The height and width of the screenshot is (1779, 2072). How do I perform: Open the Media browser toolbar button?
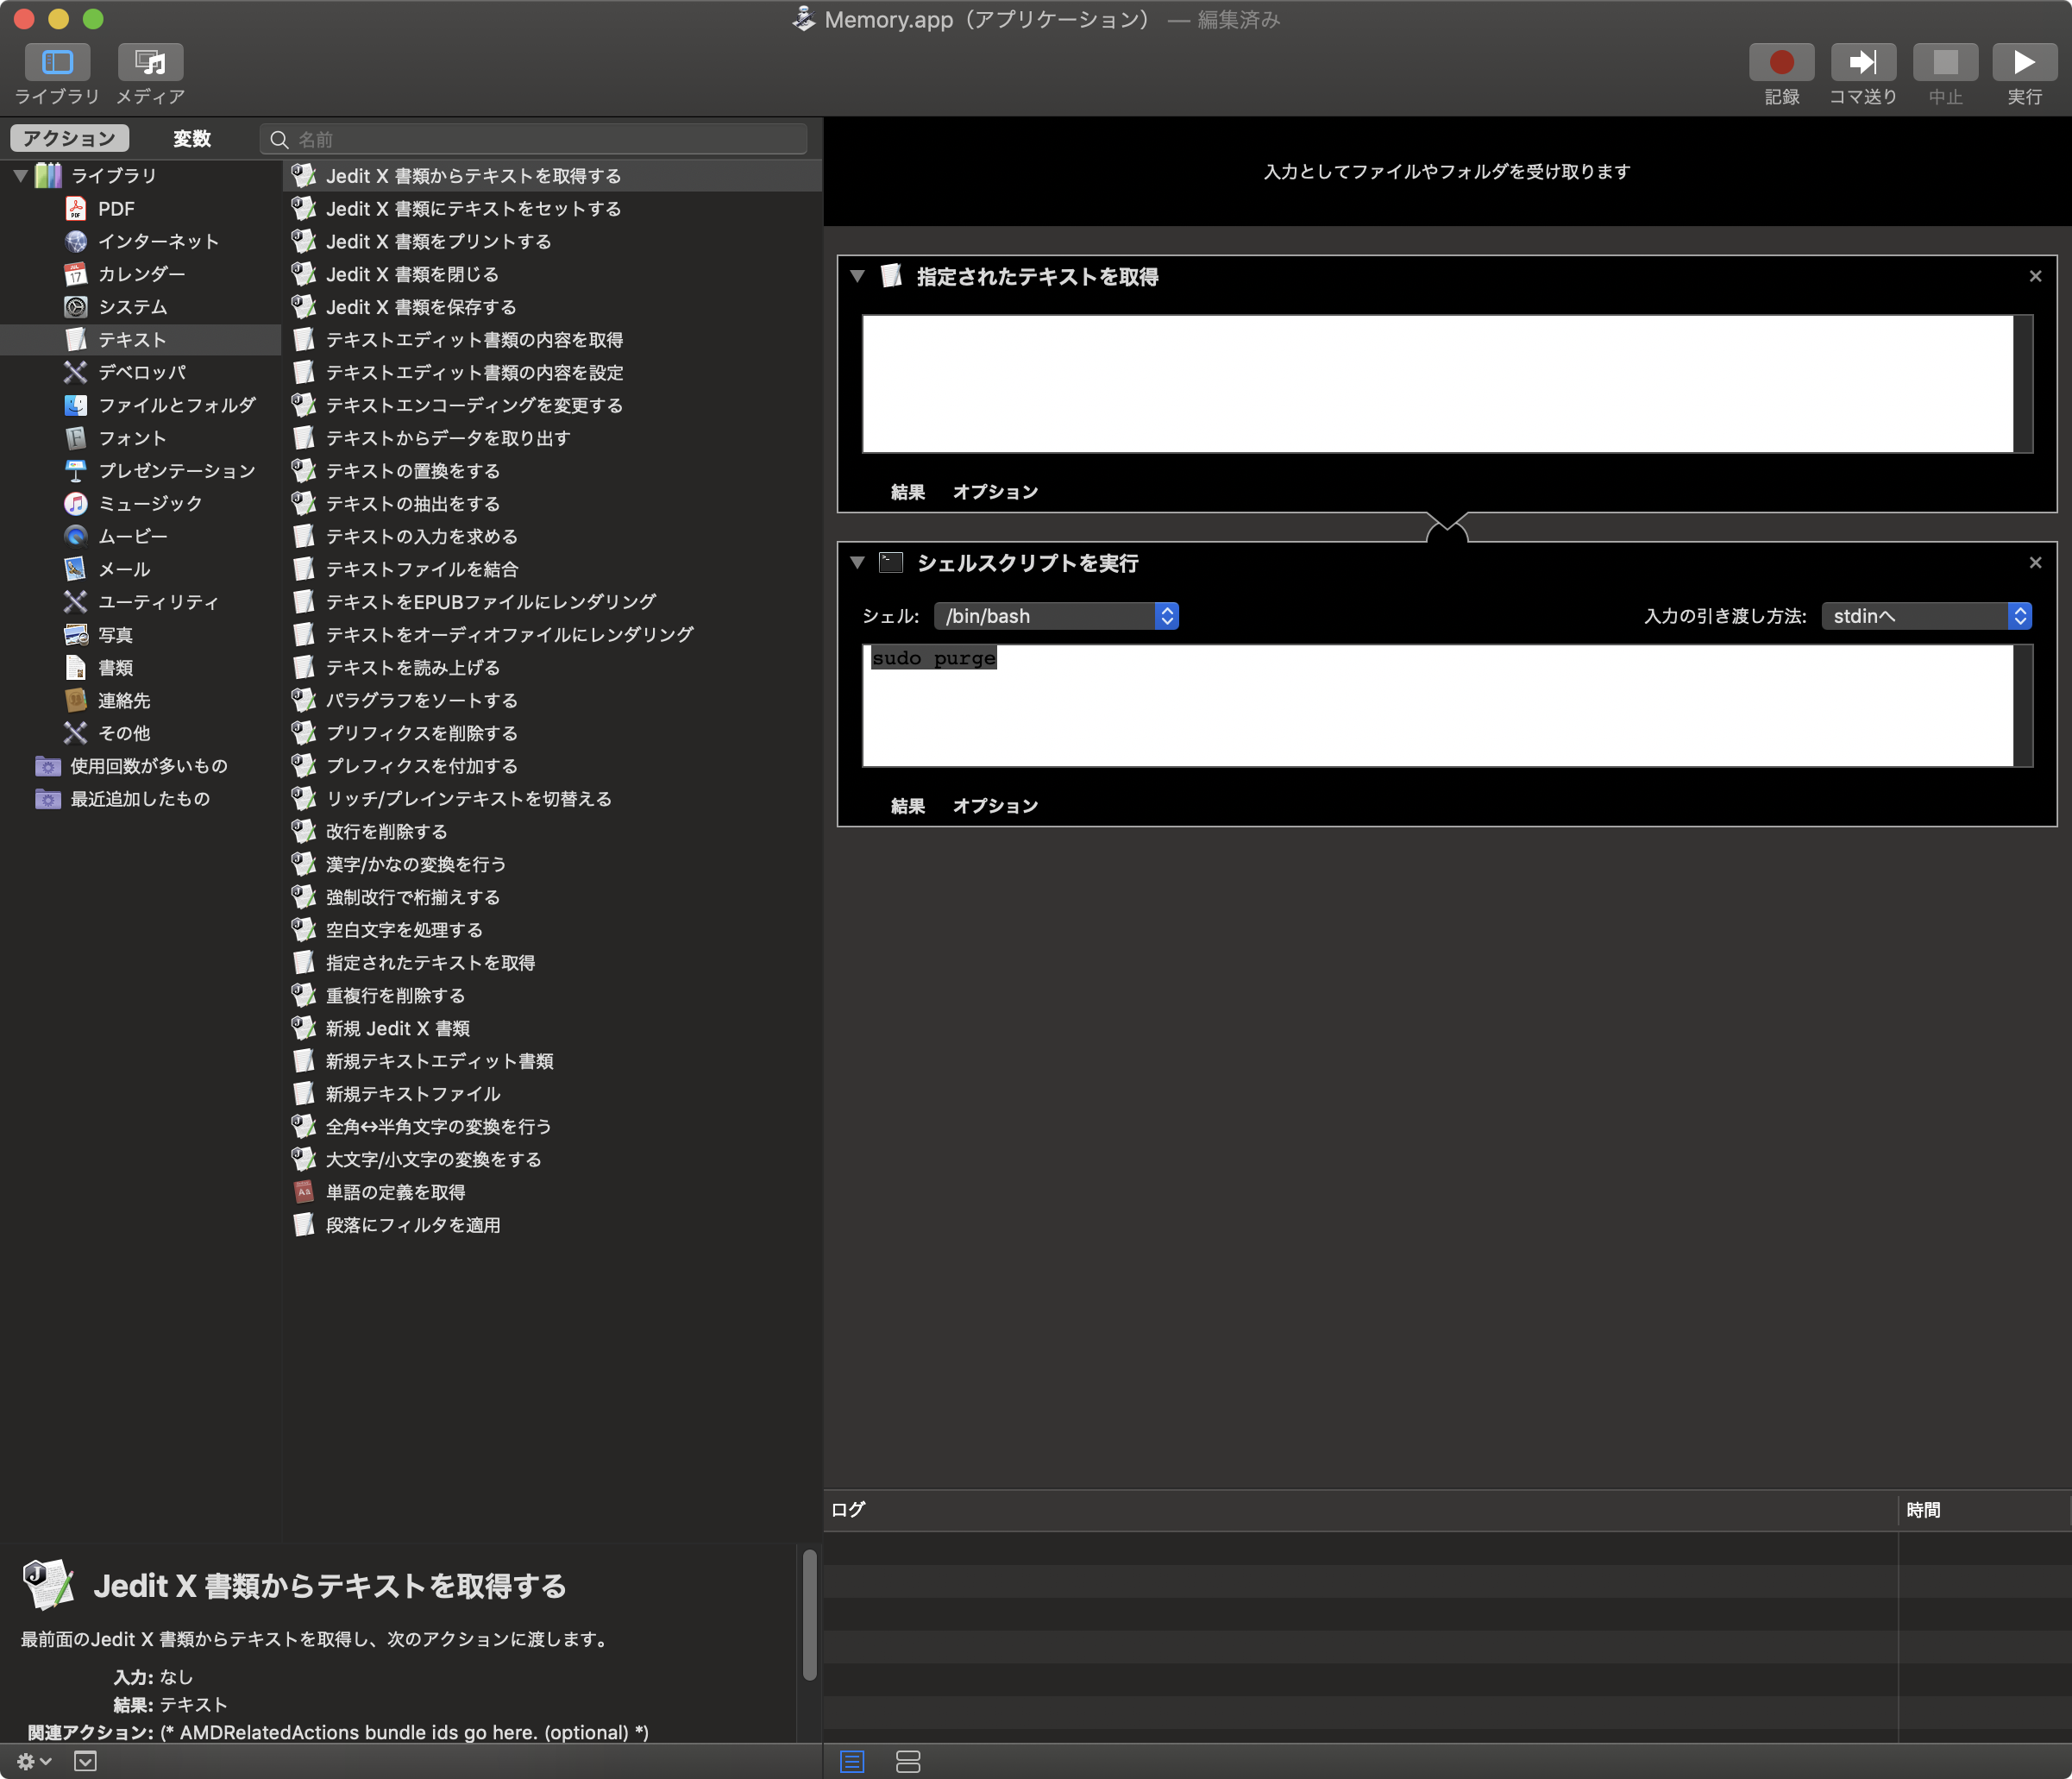click(x=150, y=62)
